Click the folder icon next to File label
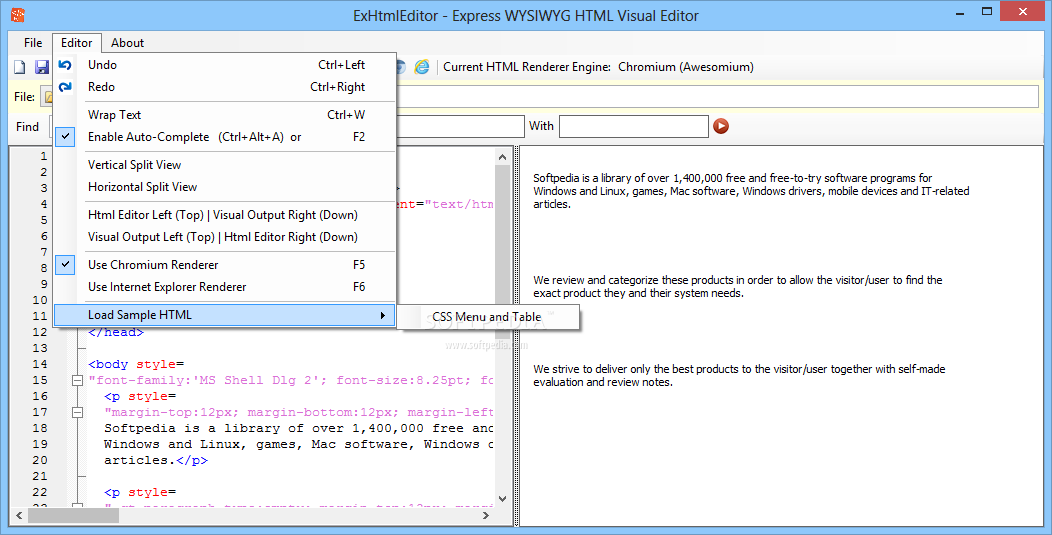 (x=48, y=97)
